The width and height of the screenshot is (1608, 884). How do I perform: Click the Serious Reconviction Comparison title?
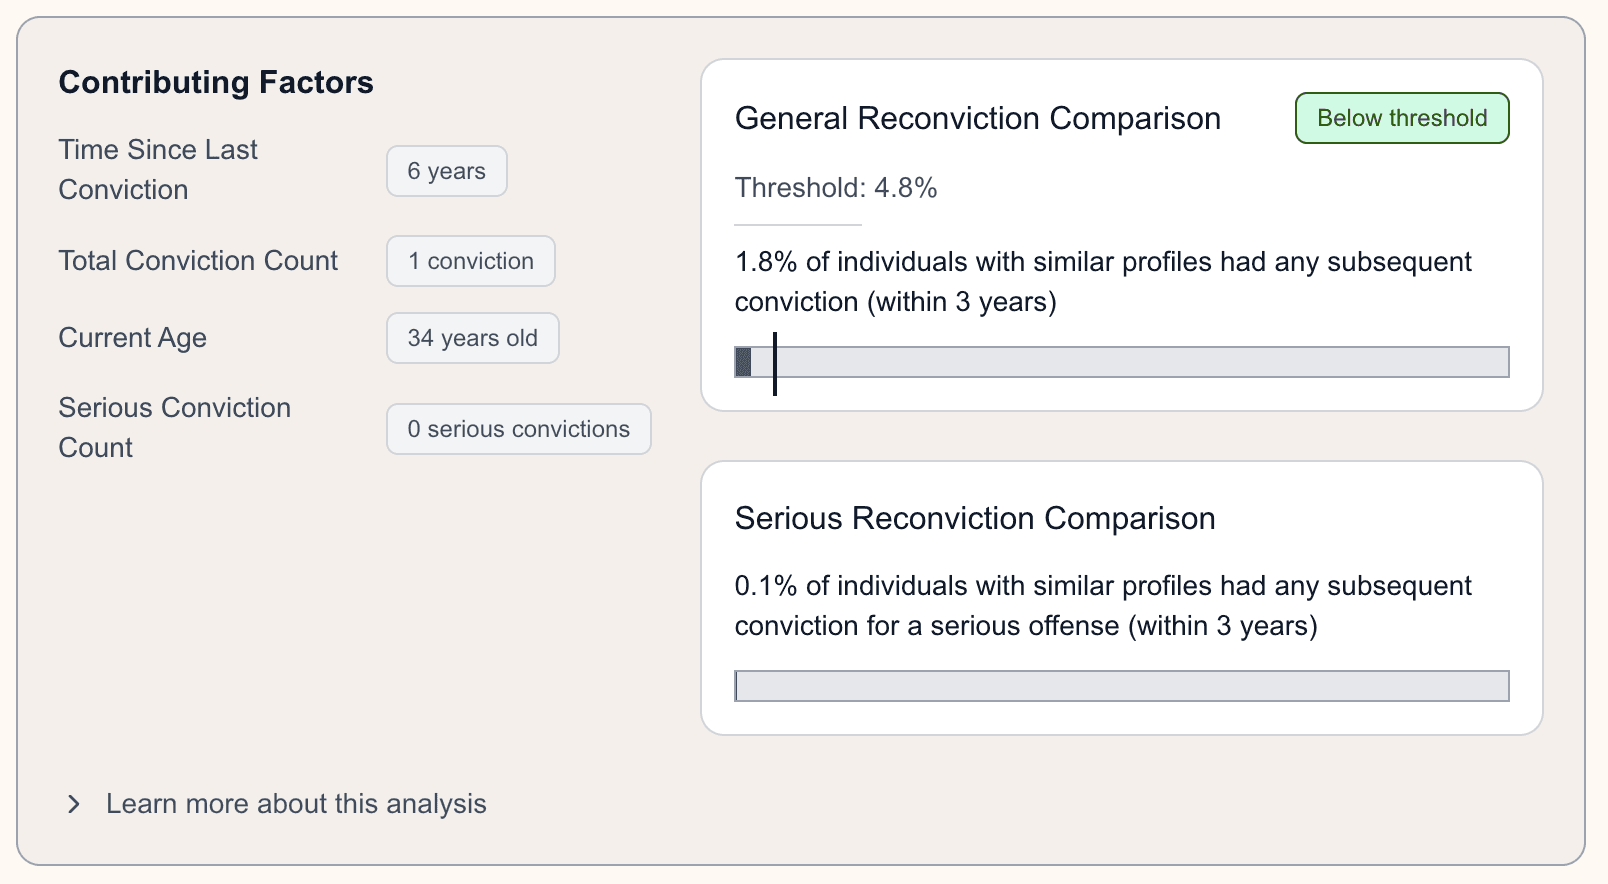[974, 518]
